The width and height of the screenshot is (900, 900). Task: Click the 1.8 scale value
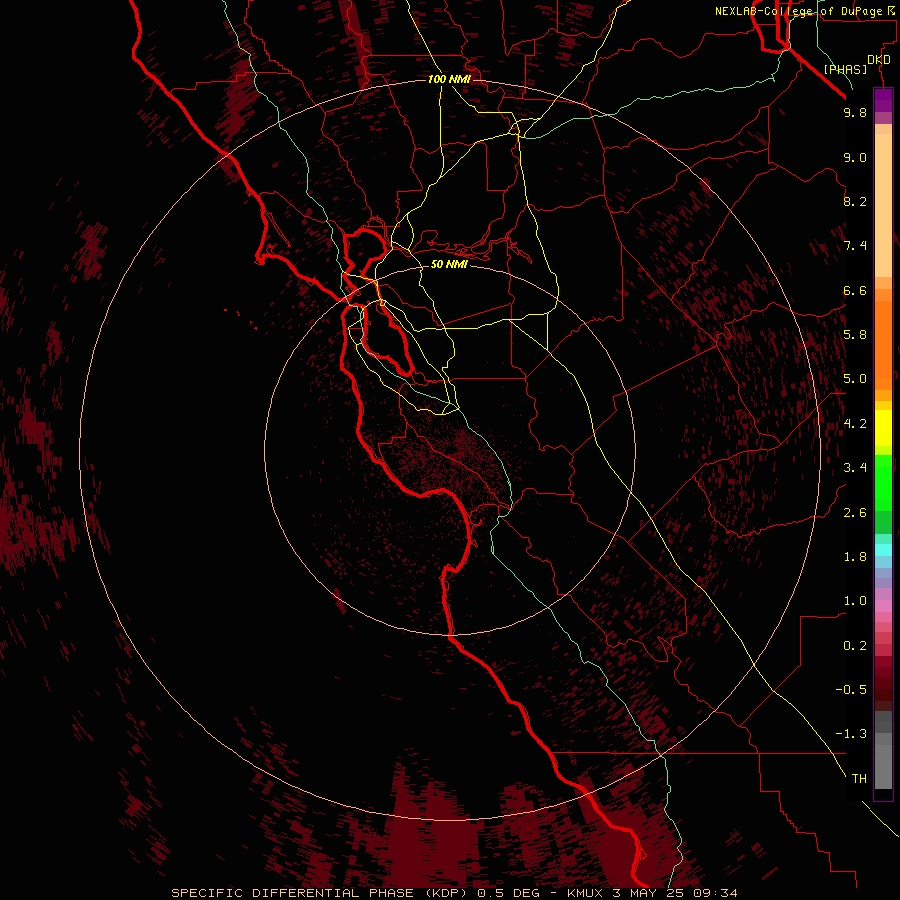[855, 557]
